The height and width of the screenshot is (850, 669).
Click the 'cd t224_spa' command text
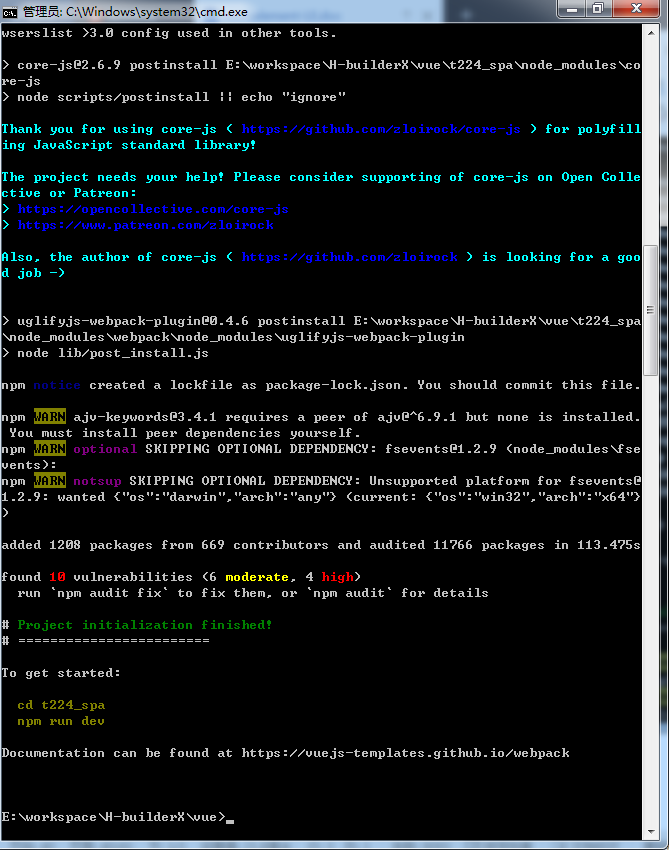click(x=61, y=705)
